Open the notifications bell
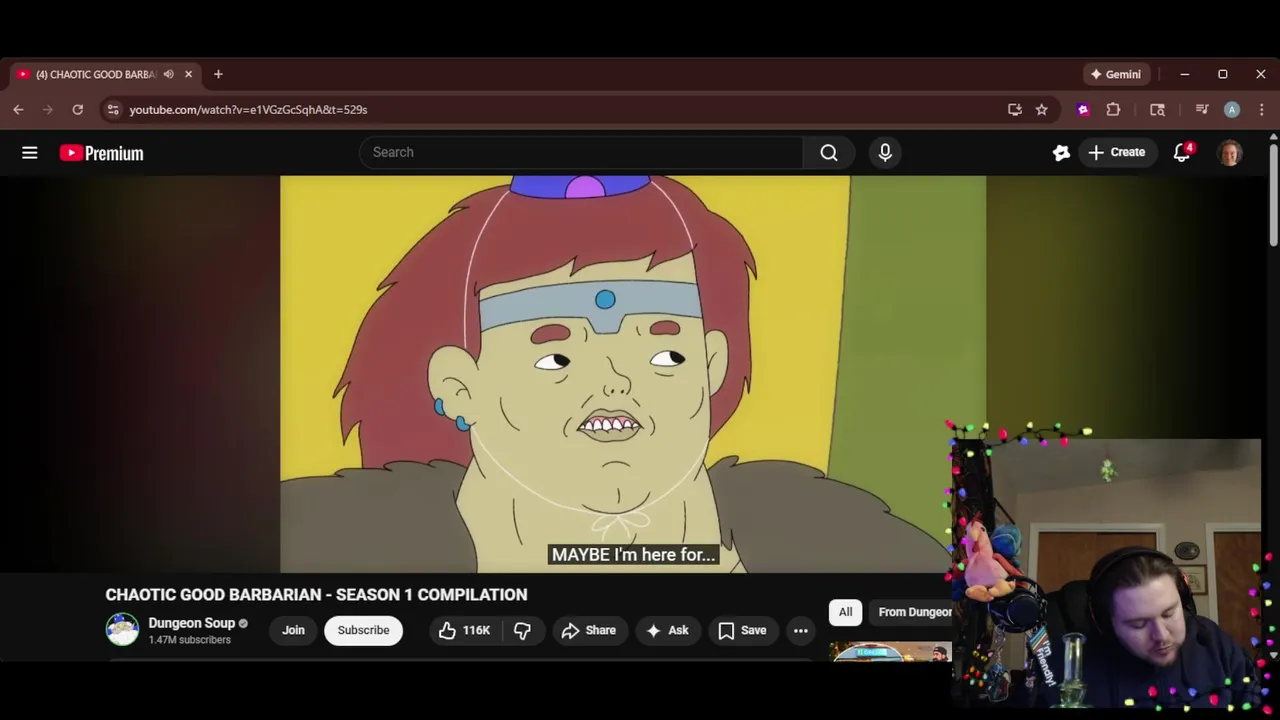The image size is (1280, 720). [x=1182, y=152]
